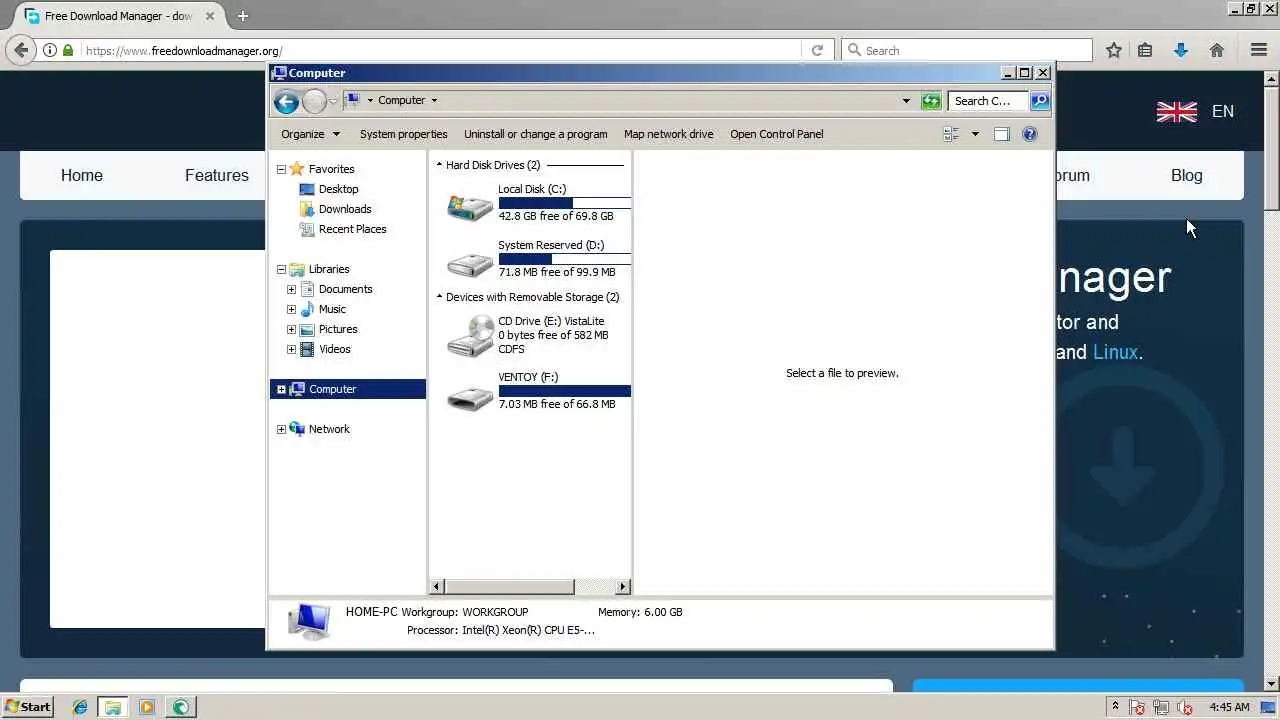Click the scroll right arrow in the file list
Image resolution: width=1280 pixels, height=720 pixels.
623,587
